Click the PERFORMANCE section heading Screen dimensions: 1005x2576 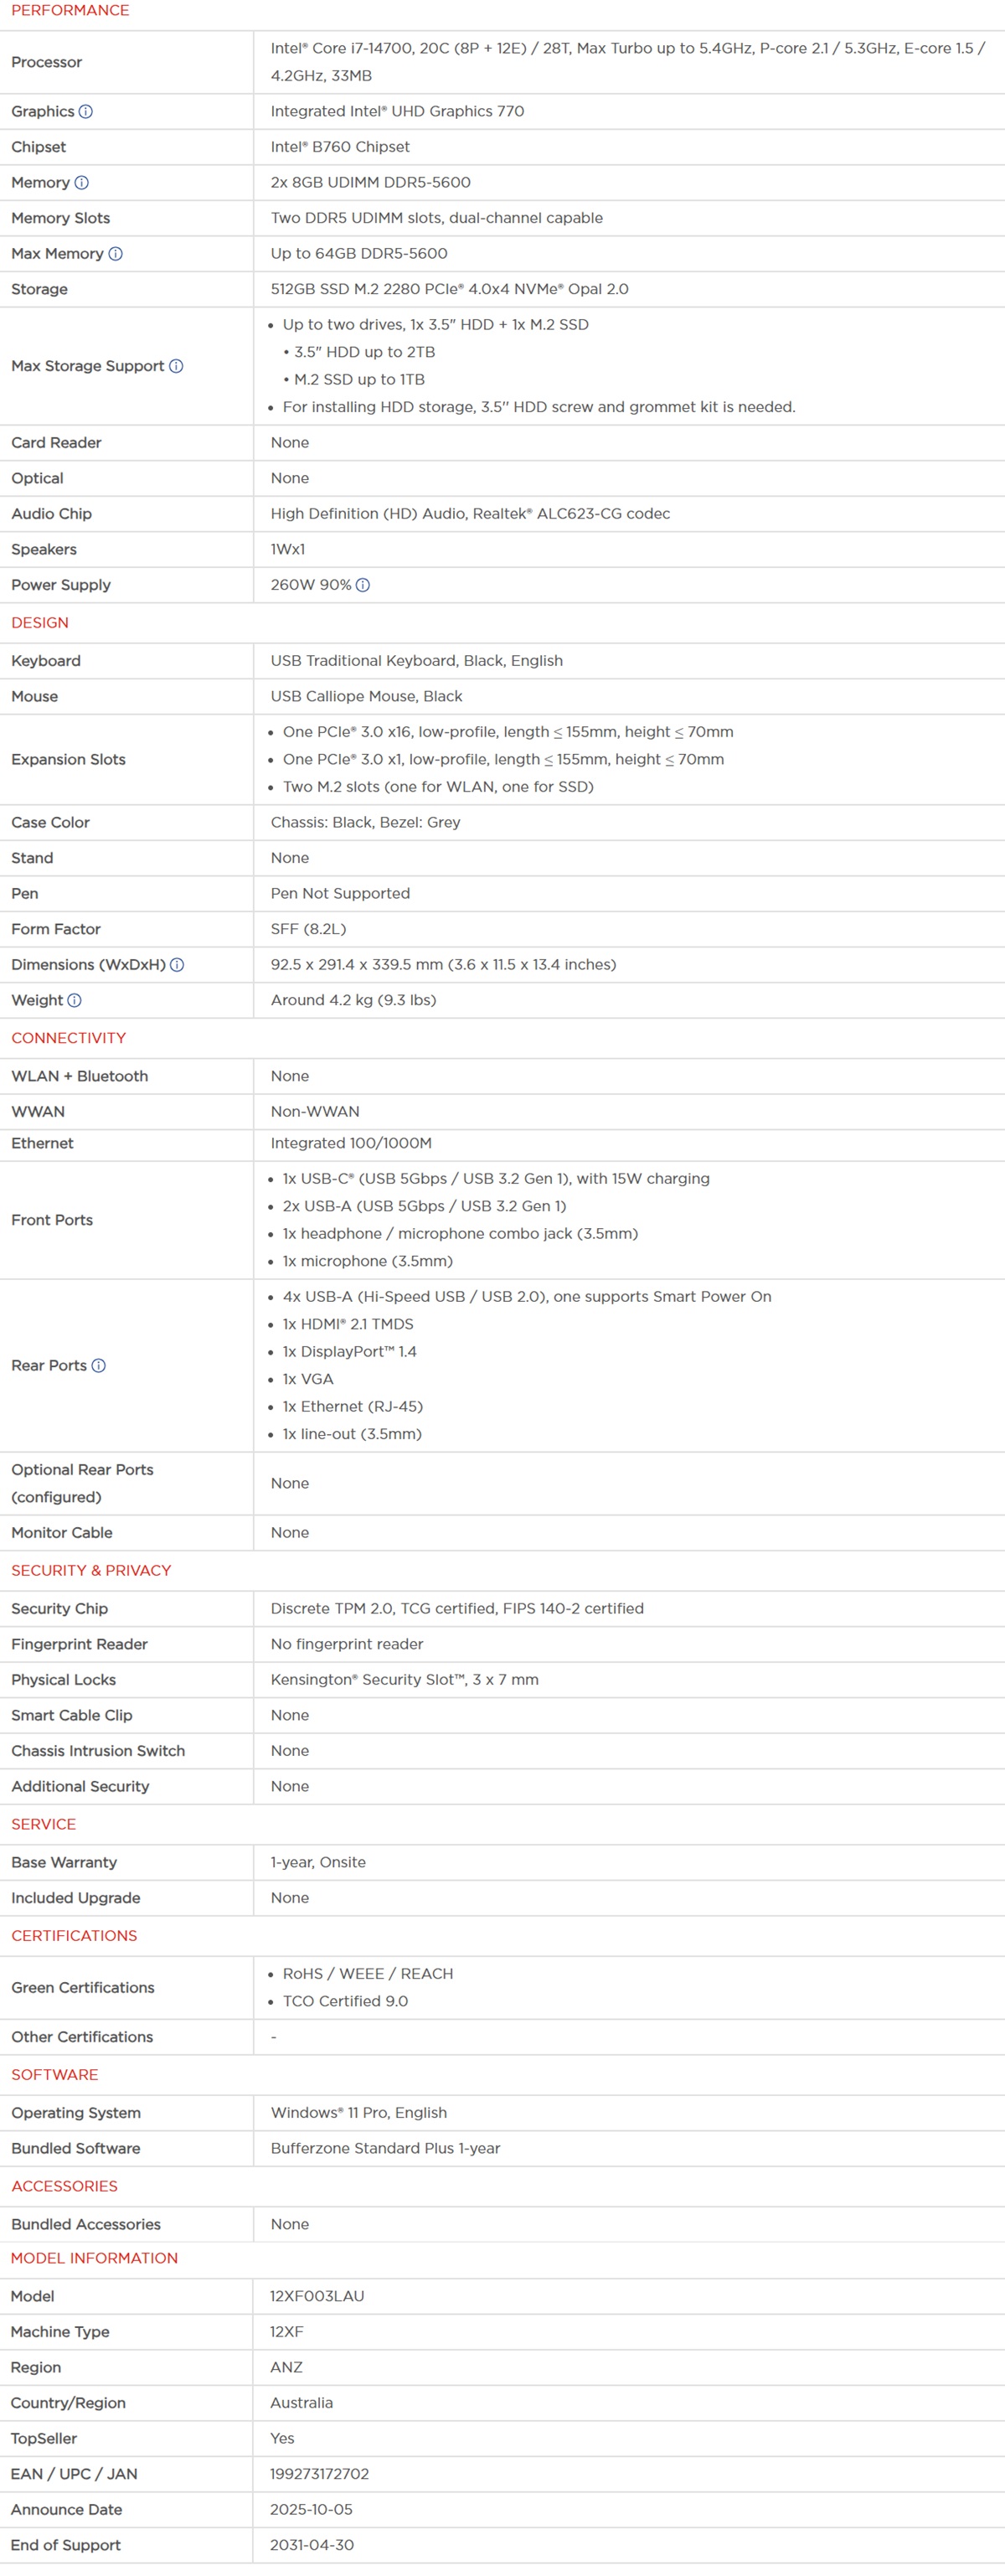[70, 11]
